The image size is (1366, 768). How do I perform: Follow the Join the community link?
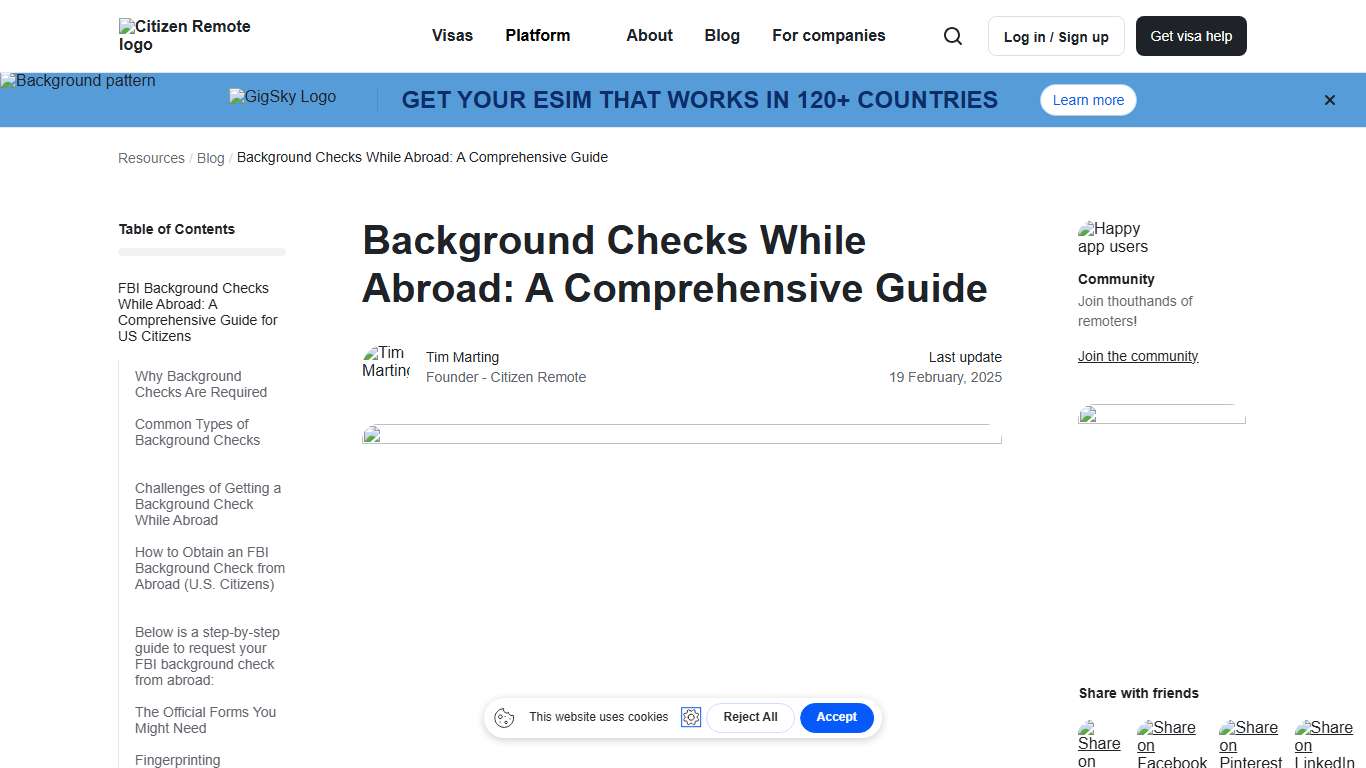[1137, 356]
